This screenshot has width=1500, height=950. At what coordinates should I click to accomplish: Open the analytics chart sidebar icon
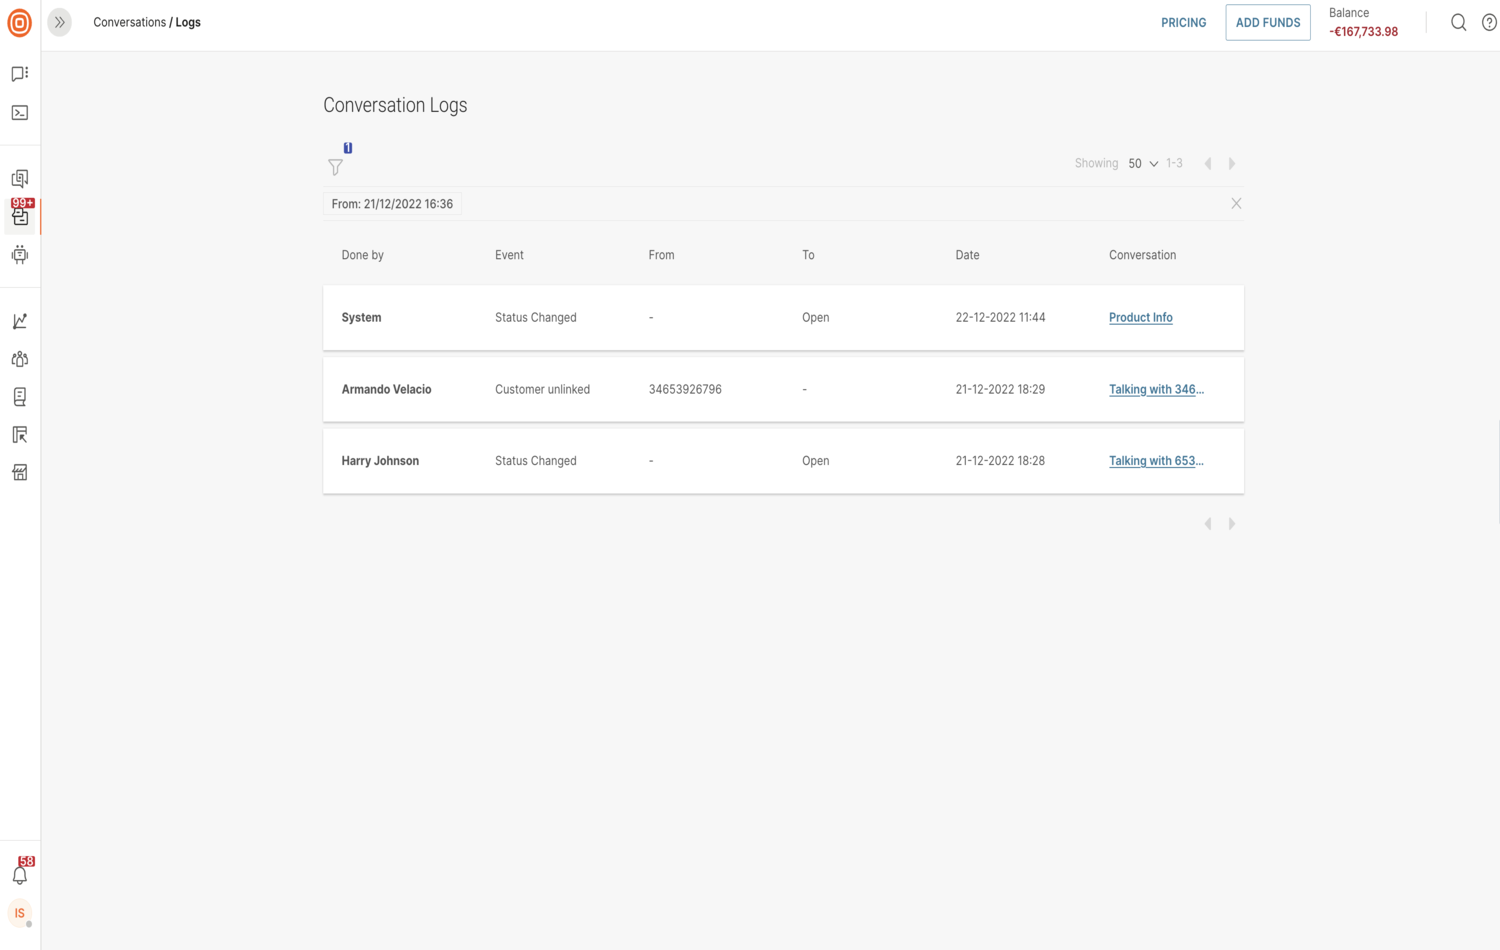click(20, 321)
